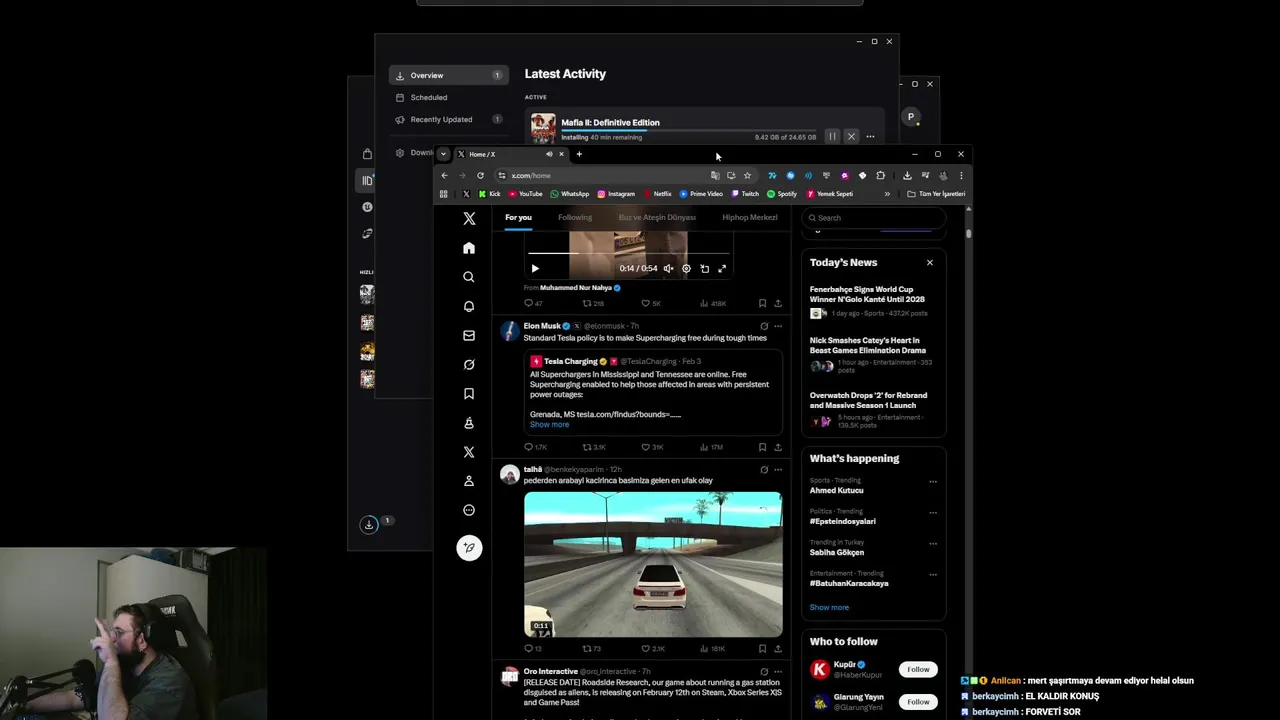The width and height of the screenshot is (1280, 720).
Task: Open the GTA car video thumbnail
Action: click(x=653, y=564)
